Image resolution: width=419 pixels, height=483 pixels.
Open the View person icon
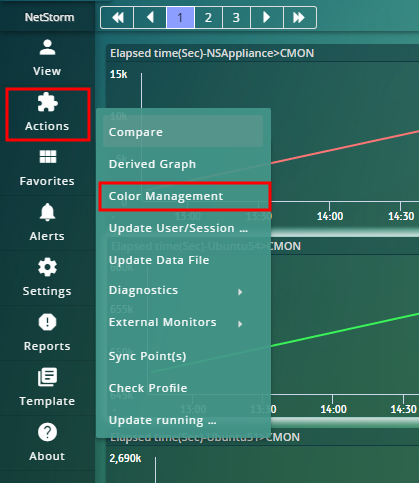coord(47,47)
